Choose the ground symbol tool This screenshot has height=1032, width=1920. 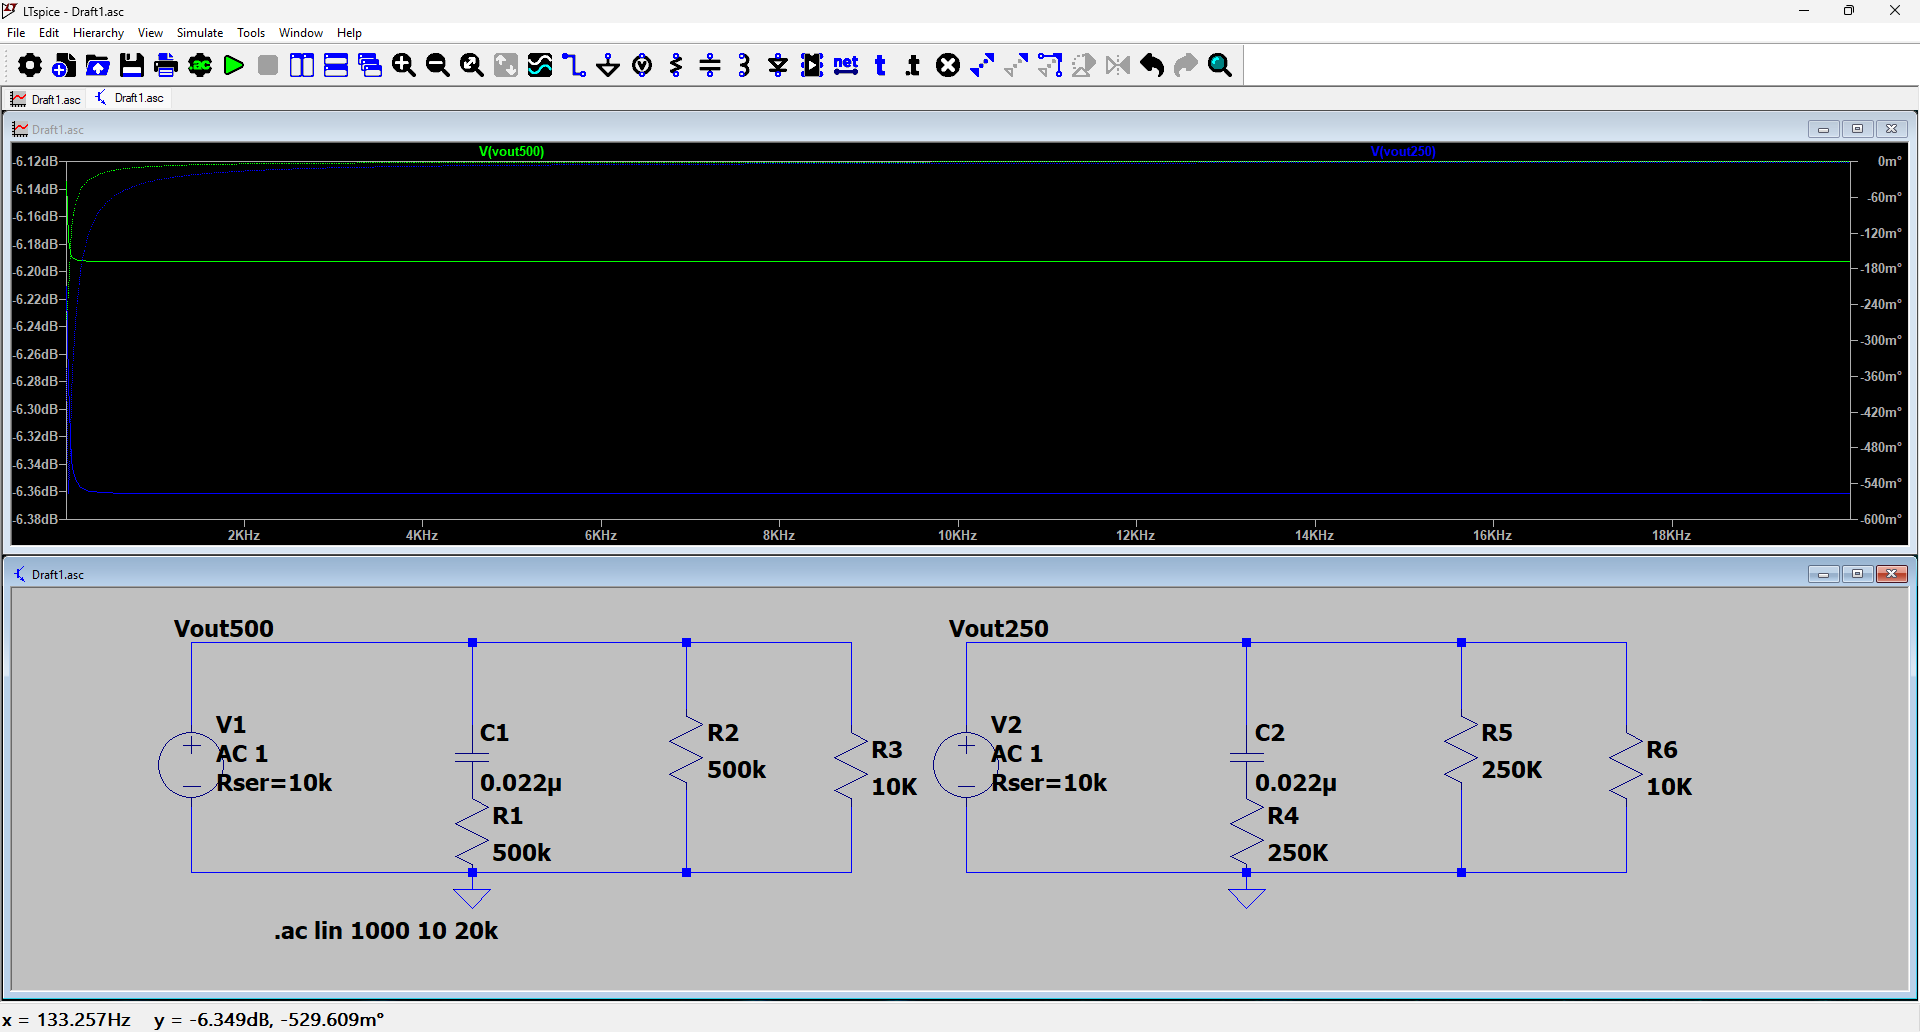pos(608,66)
